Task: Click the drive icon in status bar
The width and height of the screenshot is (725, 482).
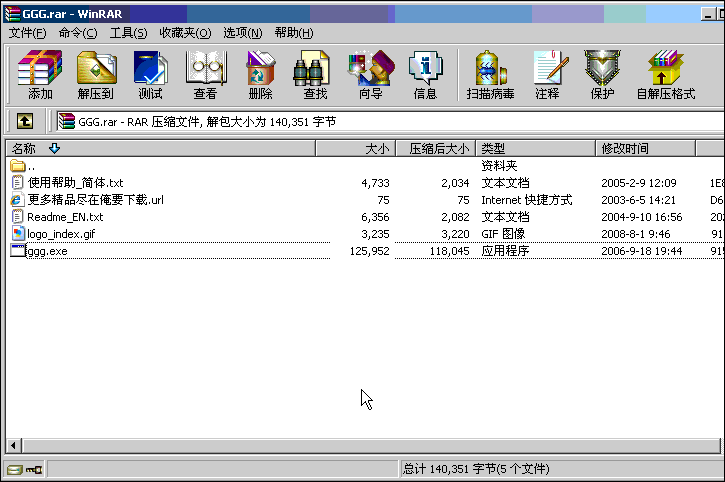Action: (x=14, y=470)
